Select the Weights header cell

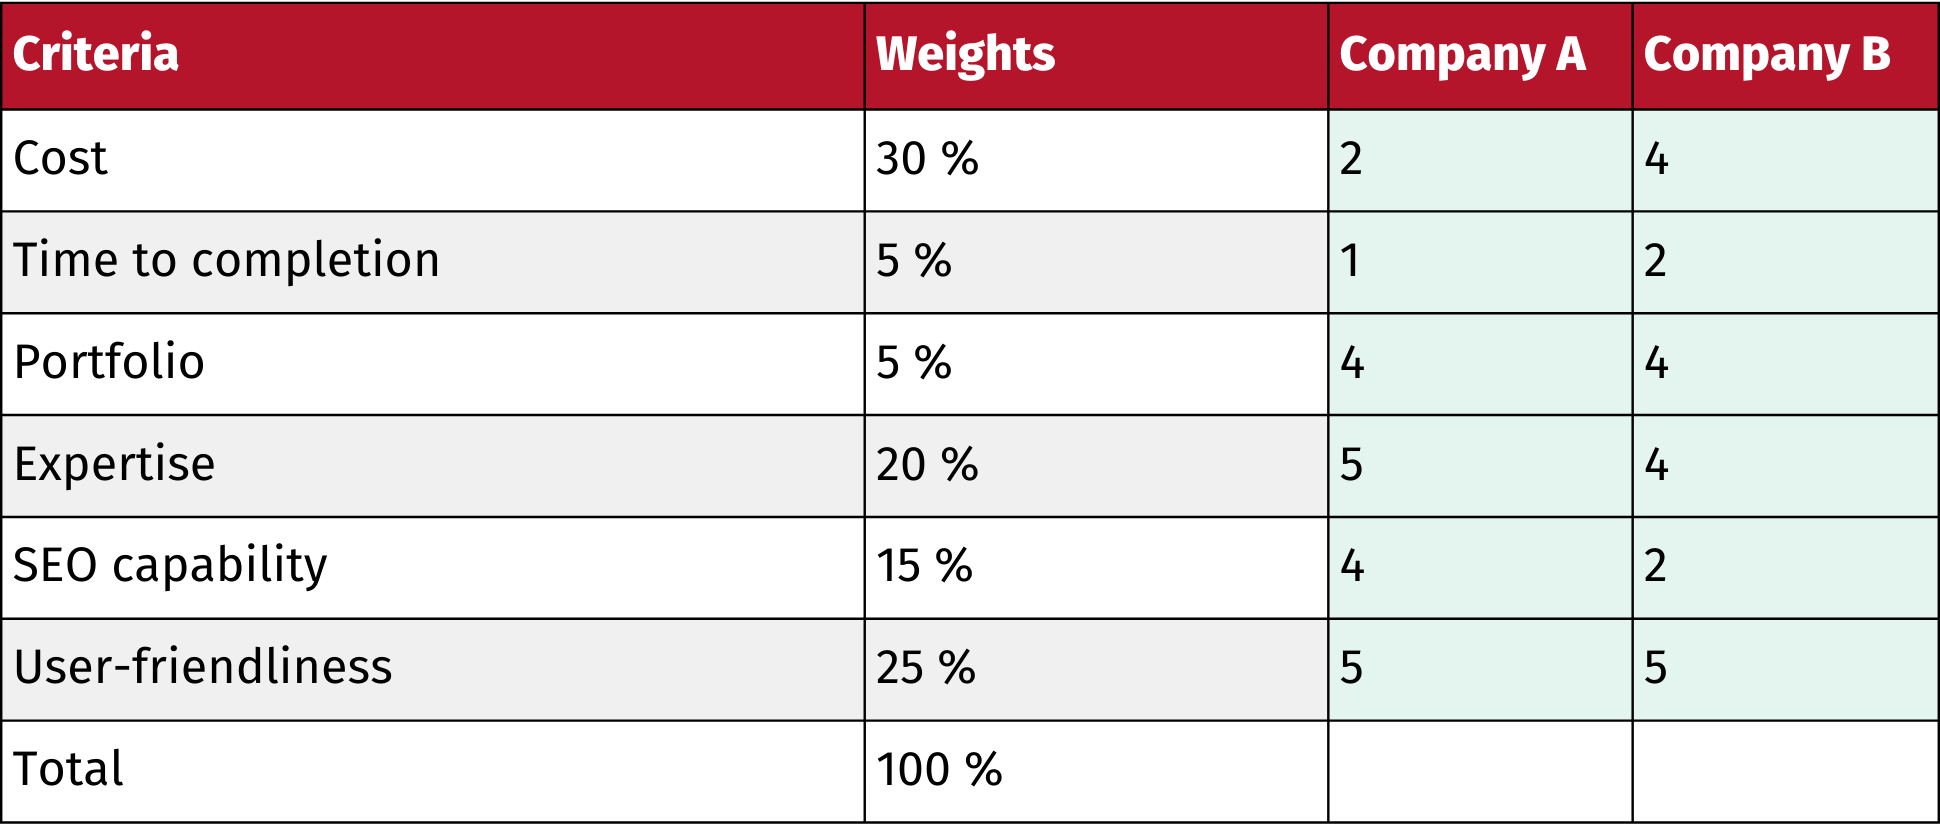tap(1096, 55)
